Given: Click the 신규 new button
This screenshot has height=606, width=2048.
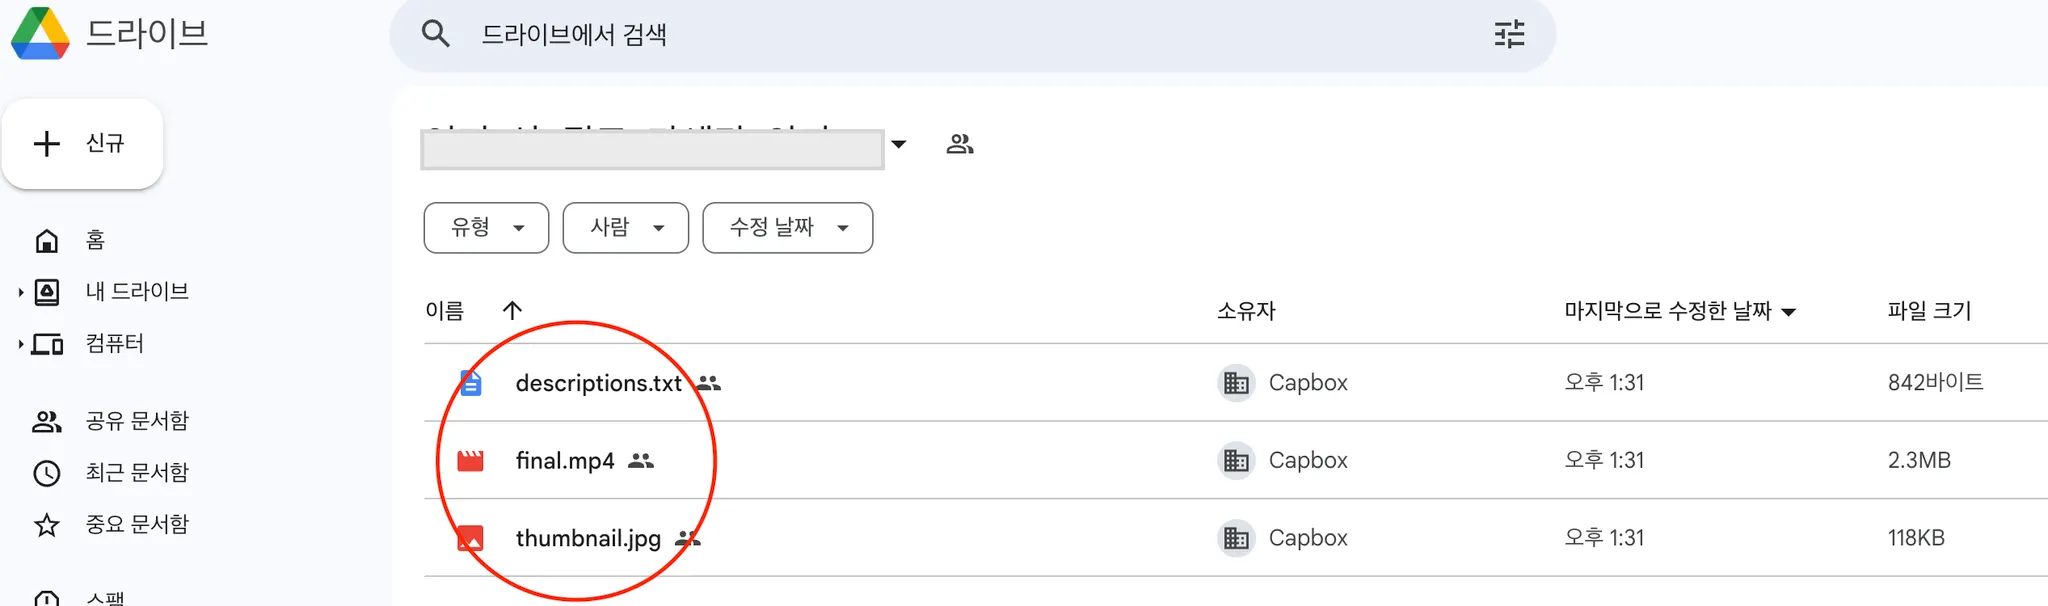Looking at the screenshot, I should [83, 144].
